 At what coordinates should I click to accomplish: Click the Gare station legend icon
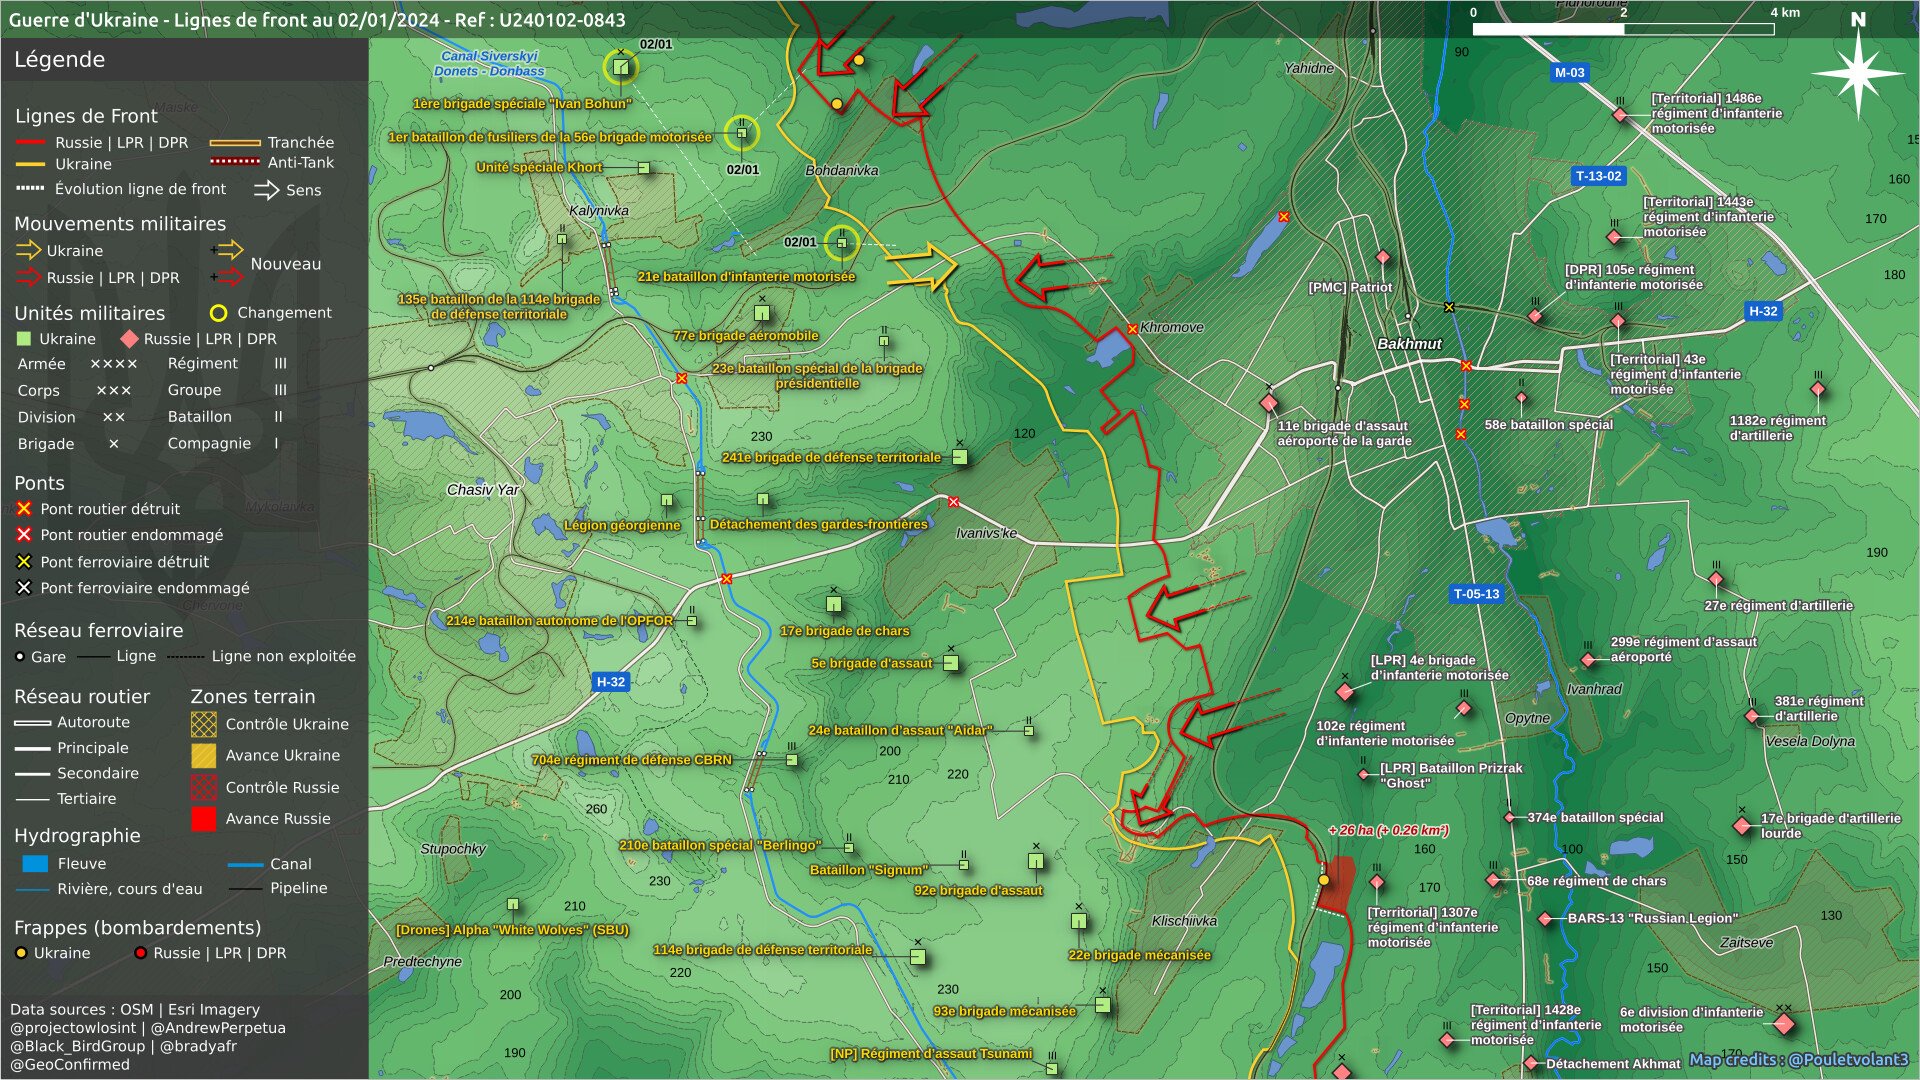click(x=20, y=657)
